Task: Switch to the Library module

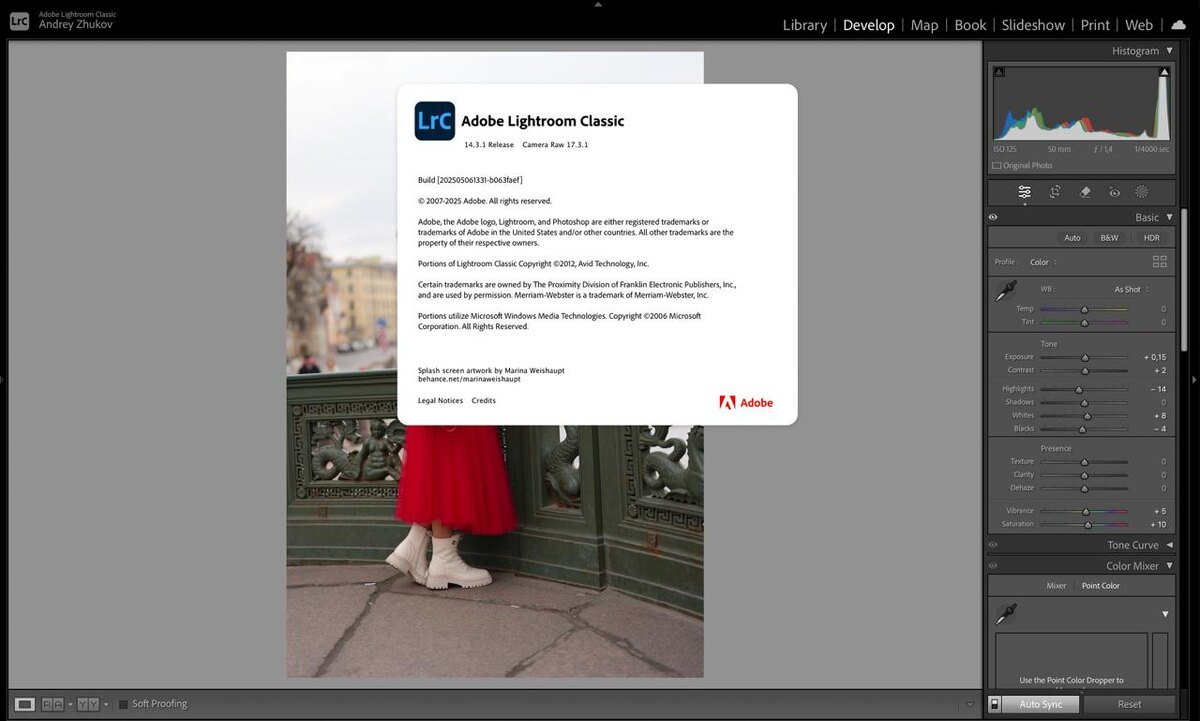Action: (805, 25)
